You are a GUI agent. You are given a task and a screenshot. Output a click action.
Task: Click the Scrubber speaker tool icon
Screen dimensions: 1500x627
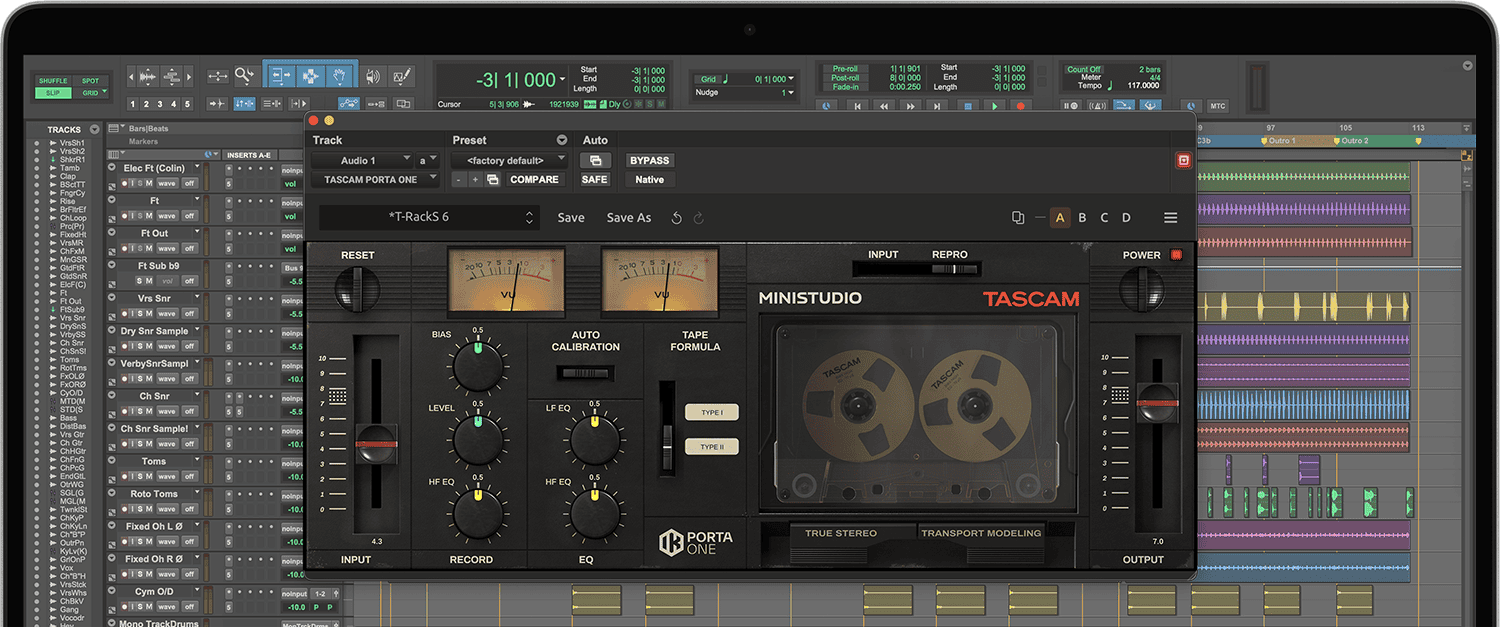click(x=373, y=75)
